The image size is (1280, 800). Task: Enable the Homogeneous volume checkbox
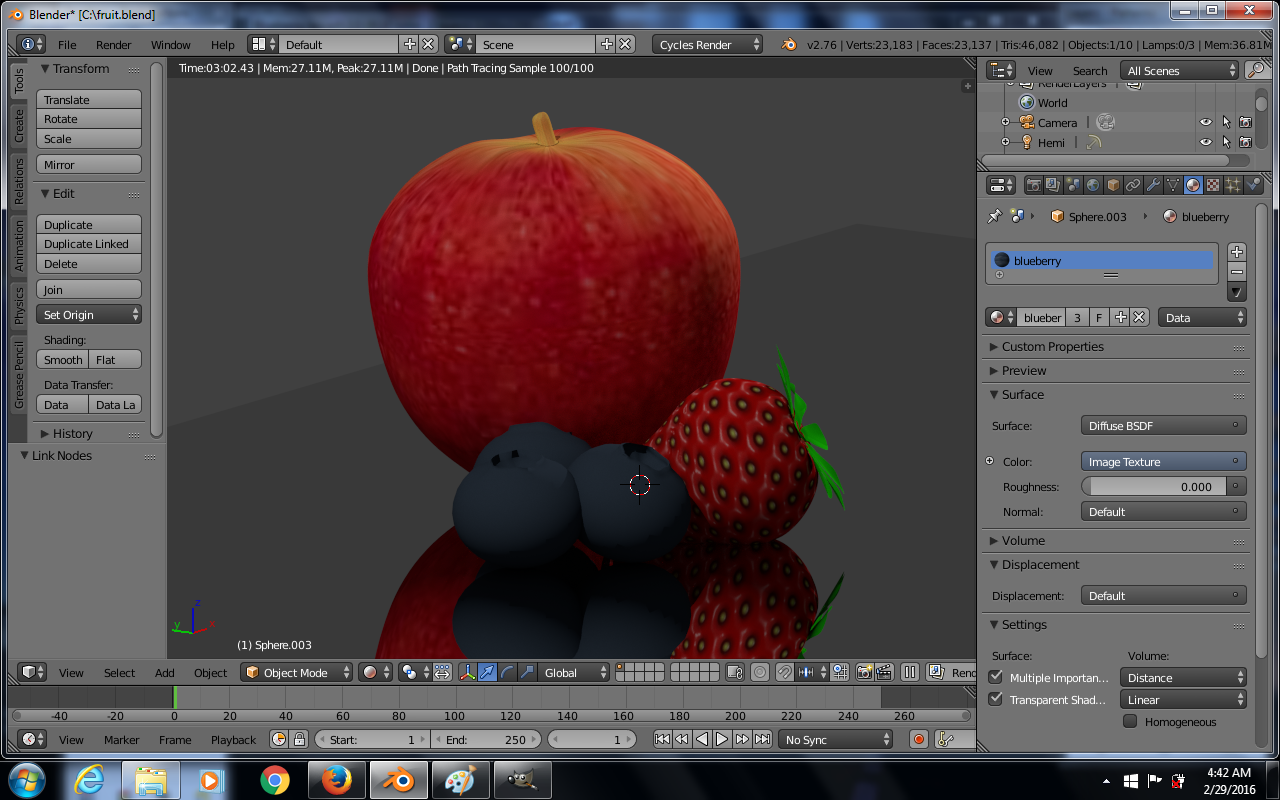pos(1130,721)
